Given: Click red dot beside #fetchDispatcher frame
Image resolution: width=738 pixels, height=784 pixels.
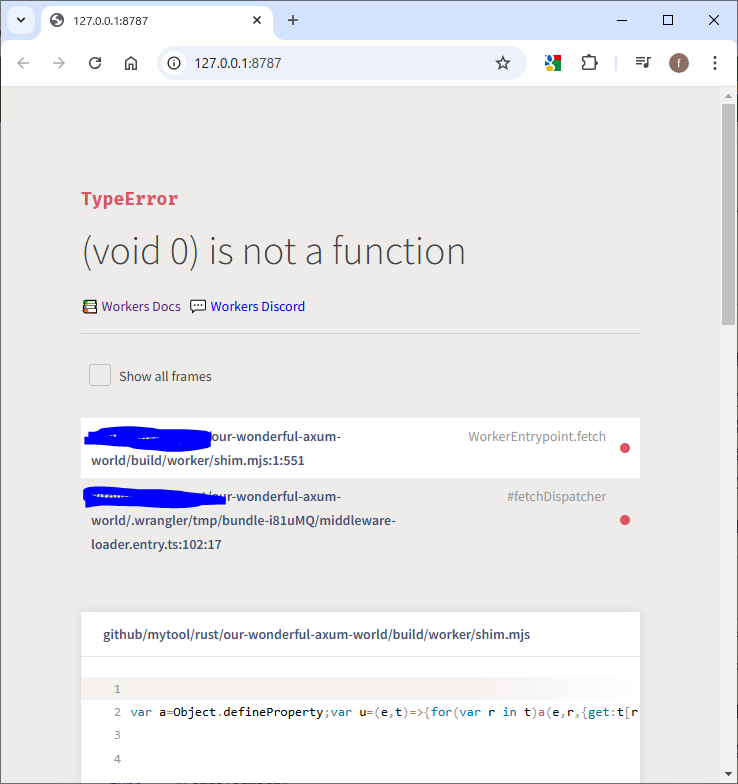Looking at the screenshot, I should click(625, 520).
